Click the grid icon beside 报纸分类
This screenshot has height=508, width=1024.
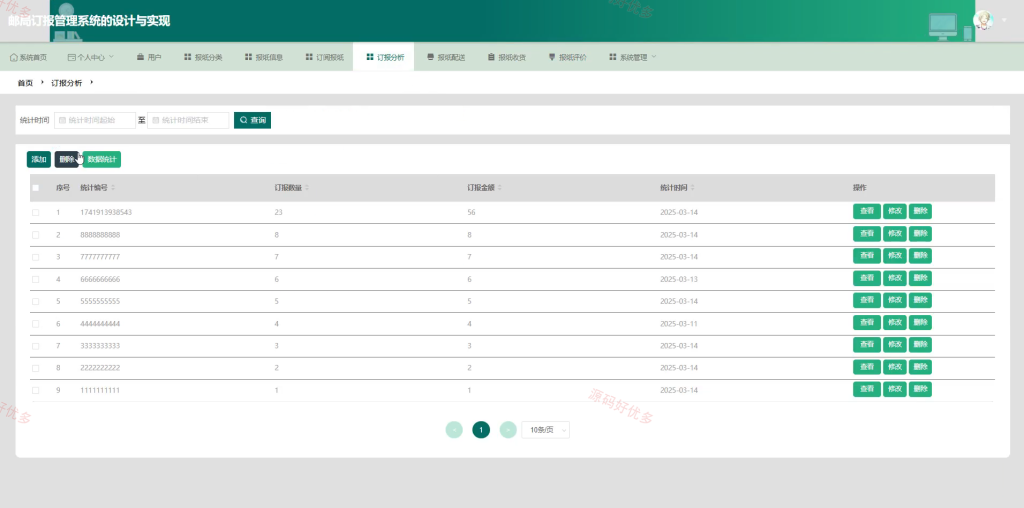(x=187, y=57)
